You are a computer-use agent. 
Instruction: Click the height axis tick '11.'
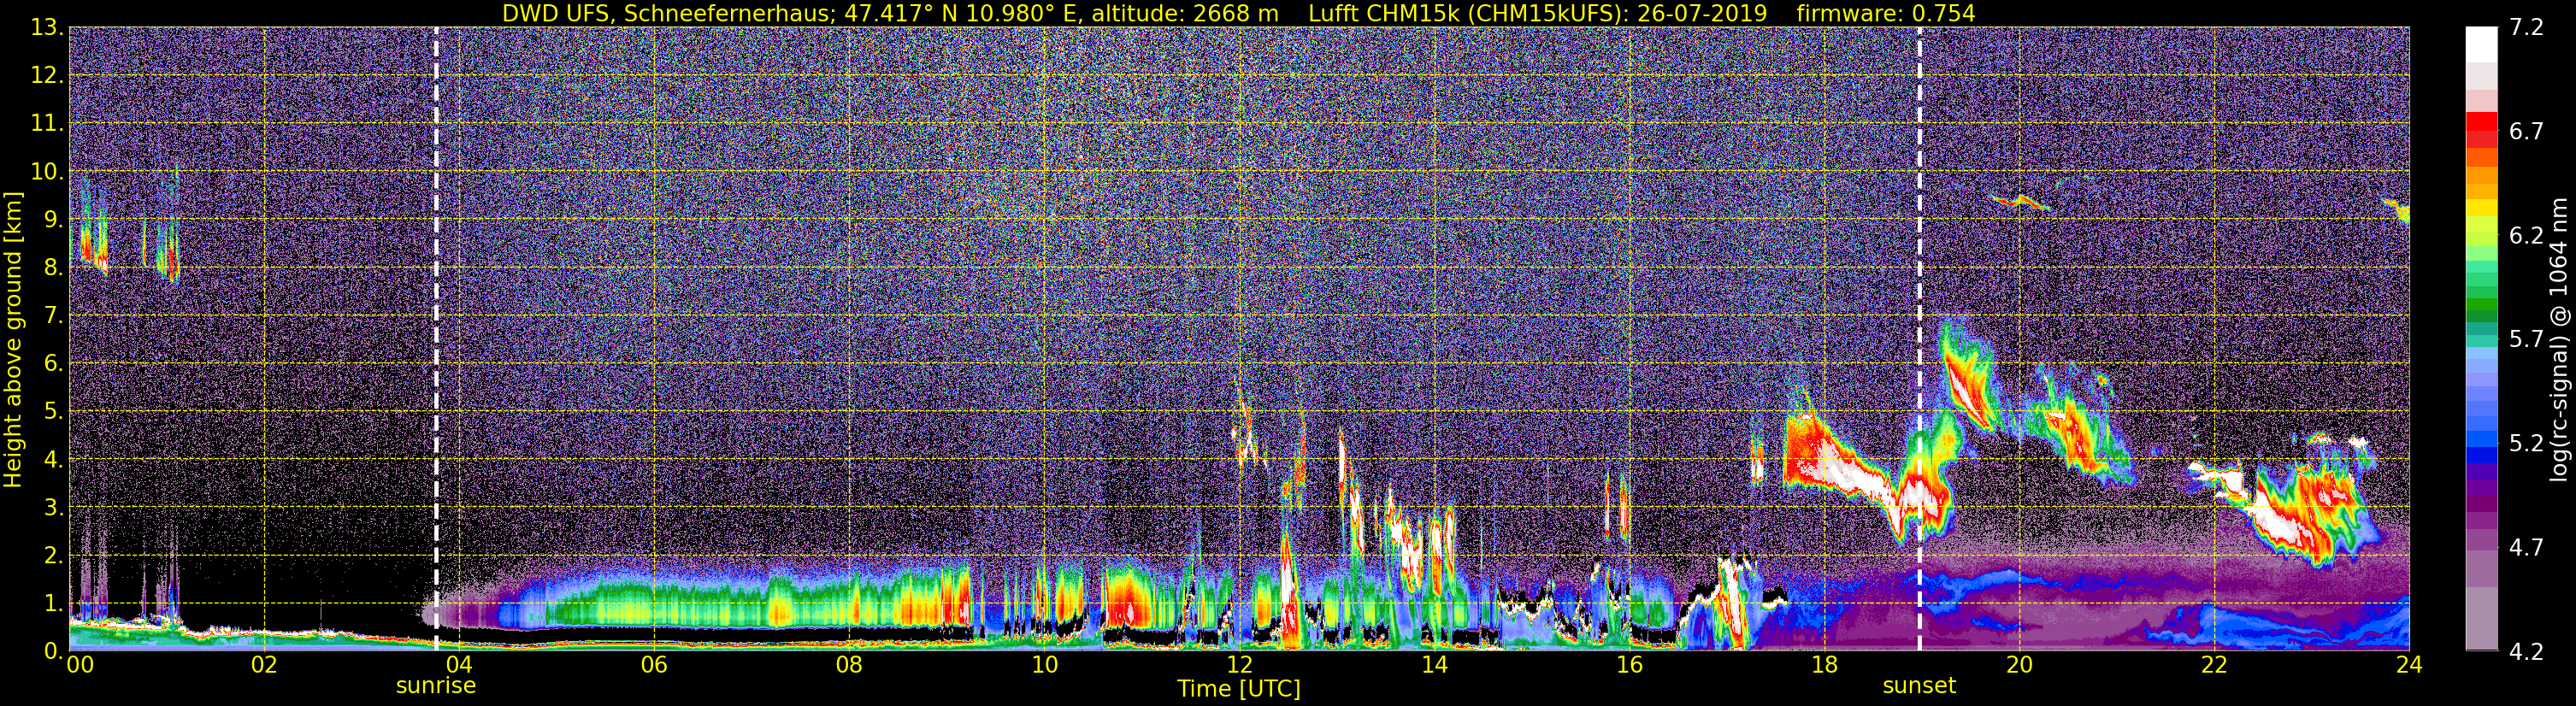[47, 124]
